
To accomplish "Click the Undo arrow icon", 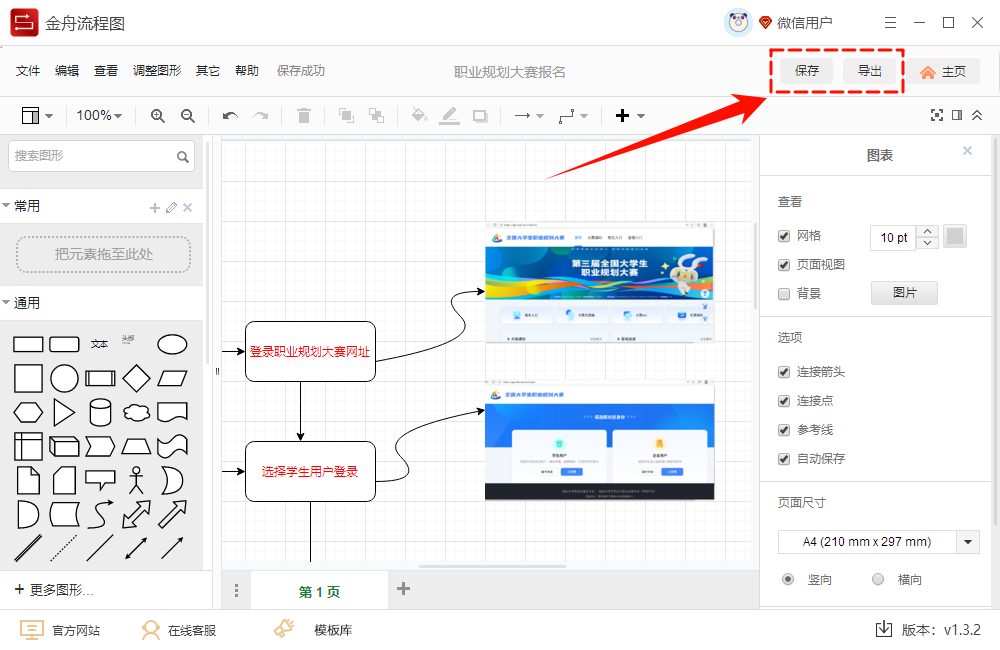I will [x=229, y=116].
